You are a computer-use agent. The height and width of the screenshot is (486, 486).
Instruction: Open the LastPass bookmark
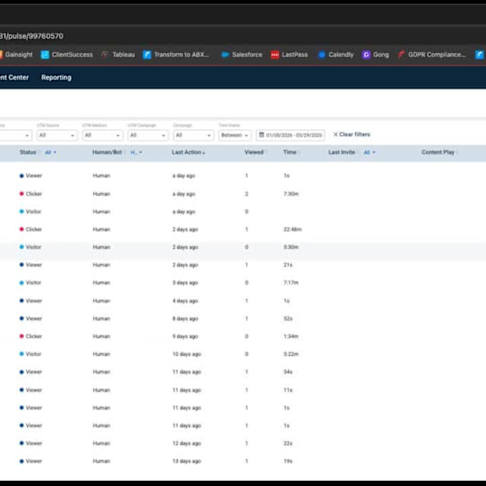tap(289, 55)
